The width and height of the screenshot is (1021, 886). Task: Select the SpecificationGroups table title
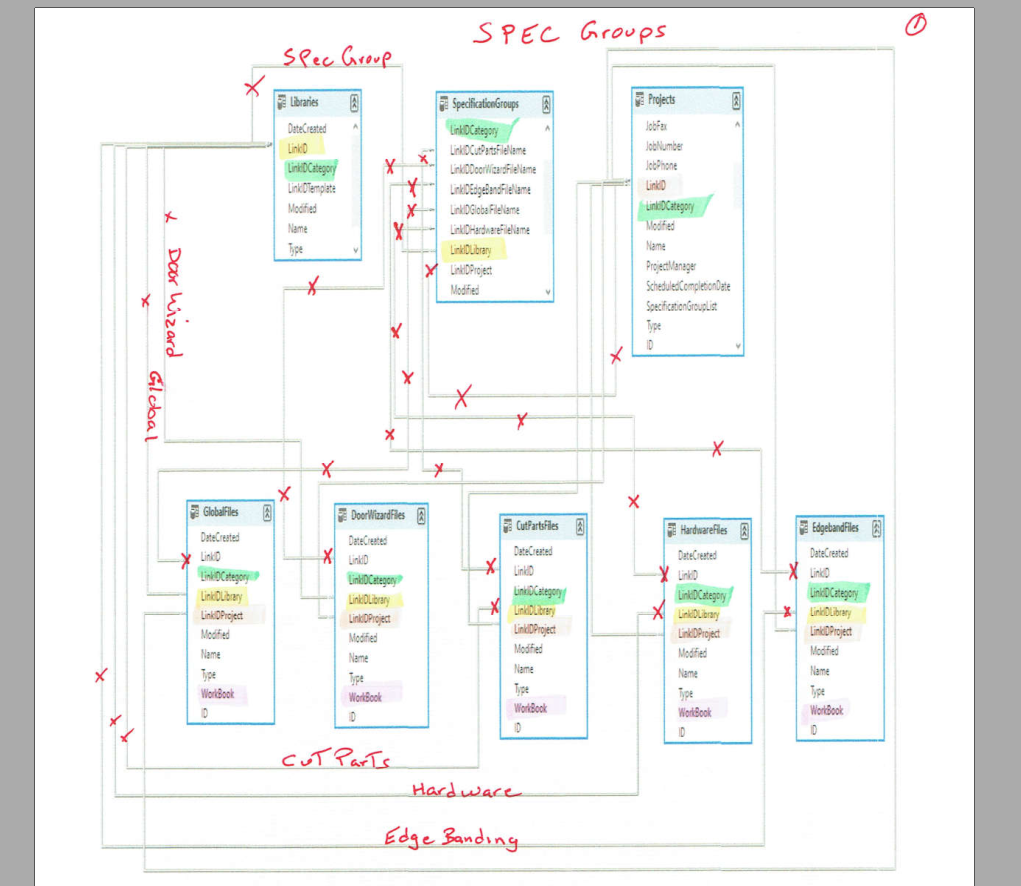coord(485,104)
